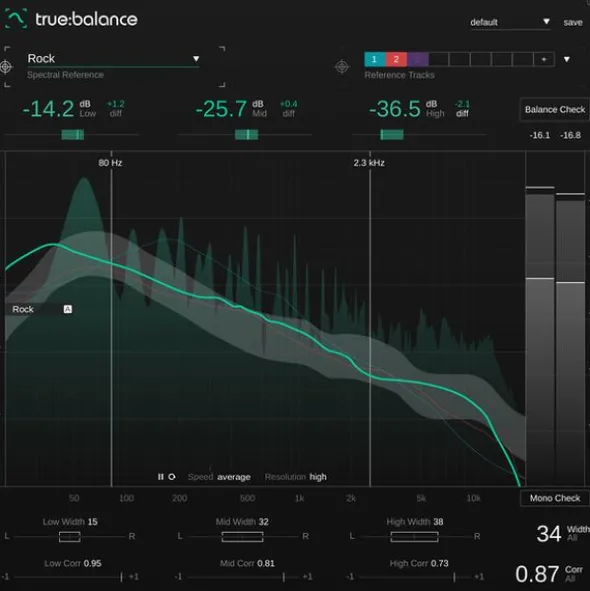The height and width of the screenshot is (591, 590).
Task: Click the Spectral Reference target icon
Action: point(6,67)
